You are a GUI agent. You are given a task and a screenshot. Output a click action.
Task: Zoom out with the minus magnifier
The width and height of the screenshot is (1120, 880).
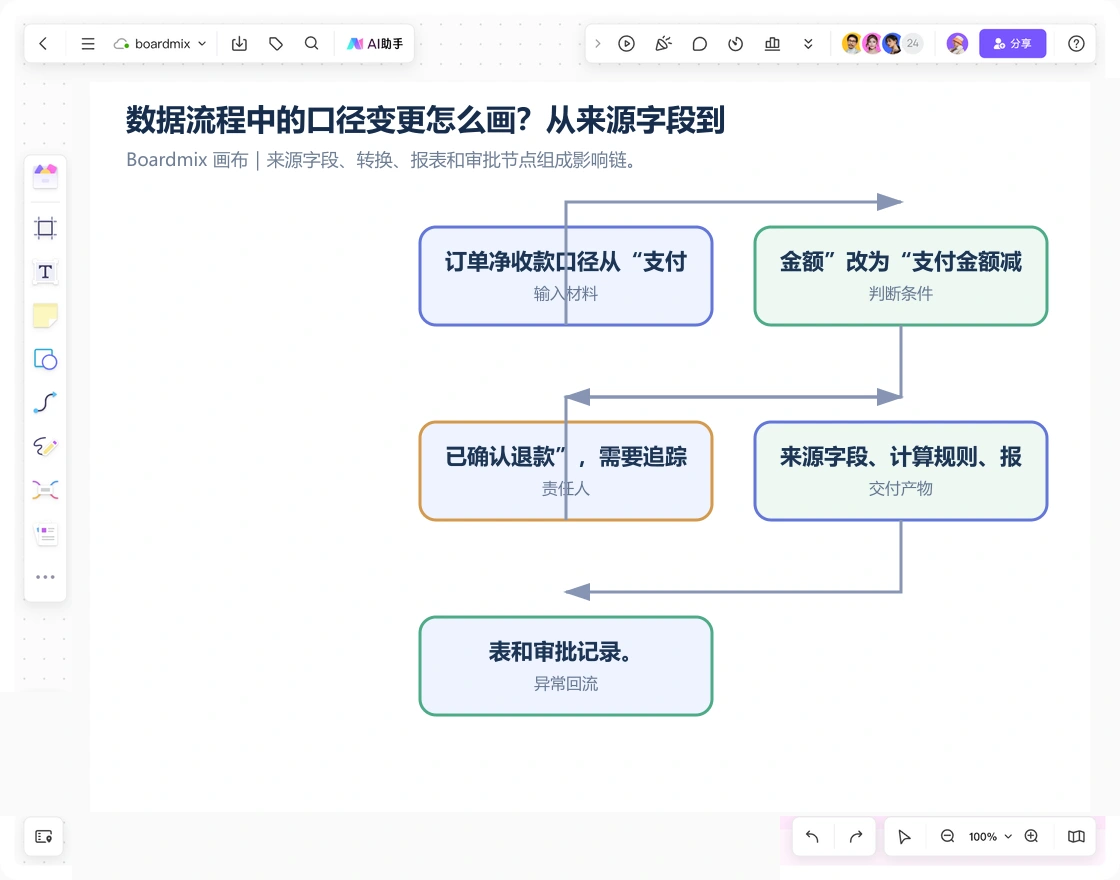(x=947, y=836)
